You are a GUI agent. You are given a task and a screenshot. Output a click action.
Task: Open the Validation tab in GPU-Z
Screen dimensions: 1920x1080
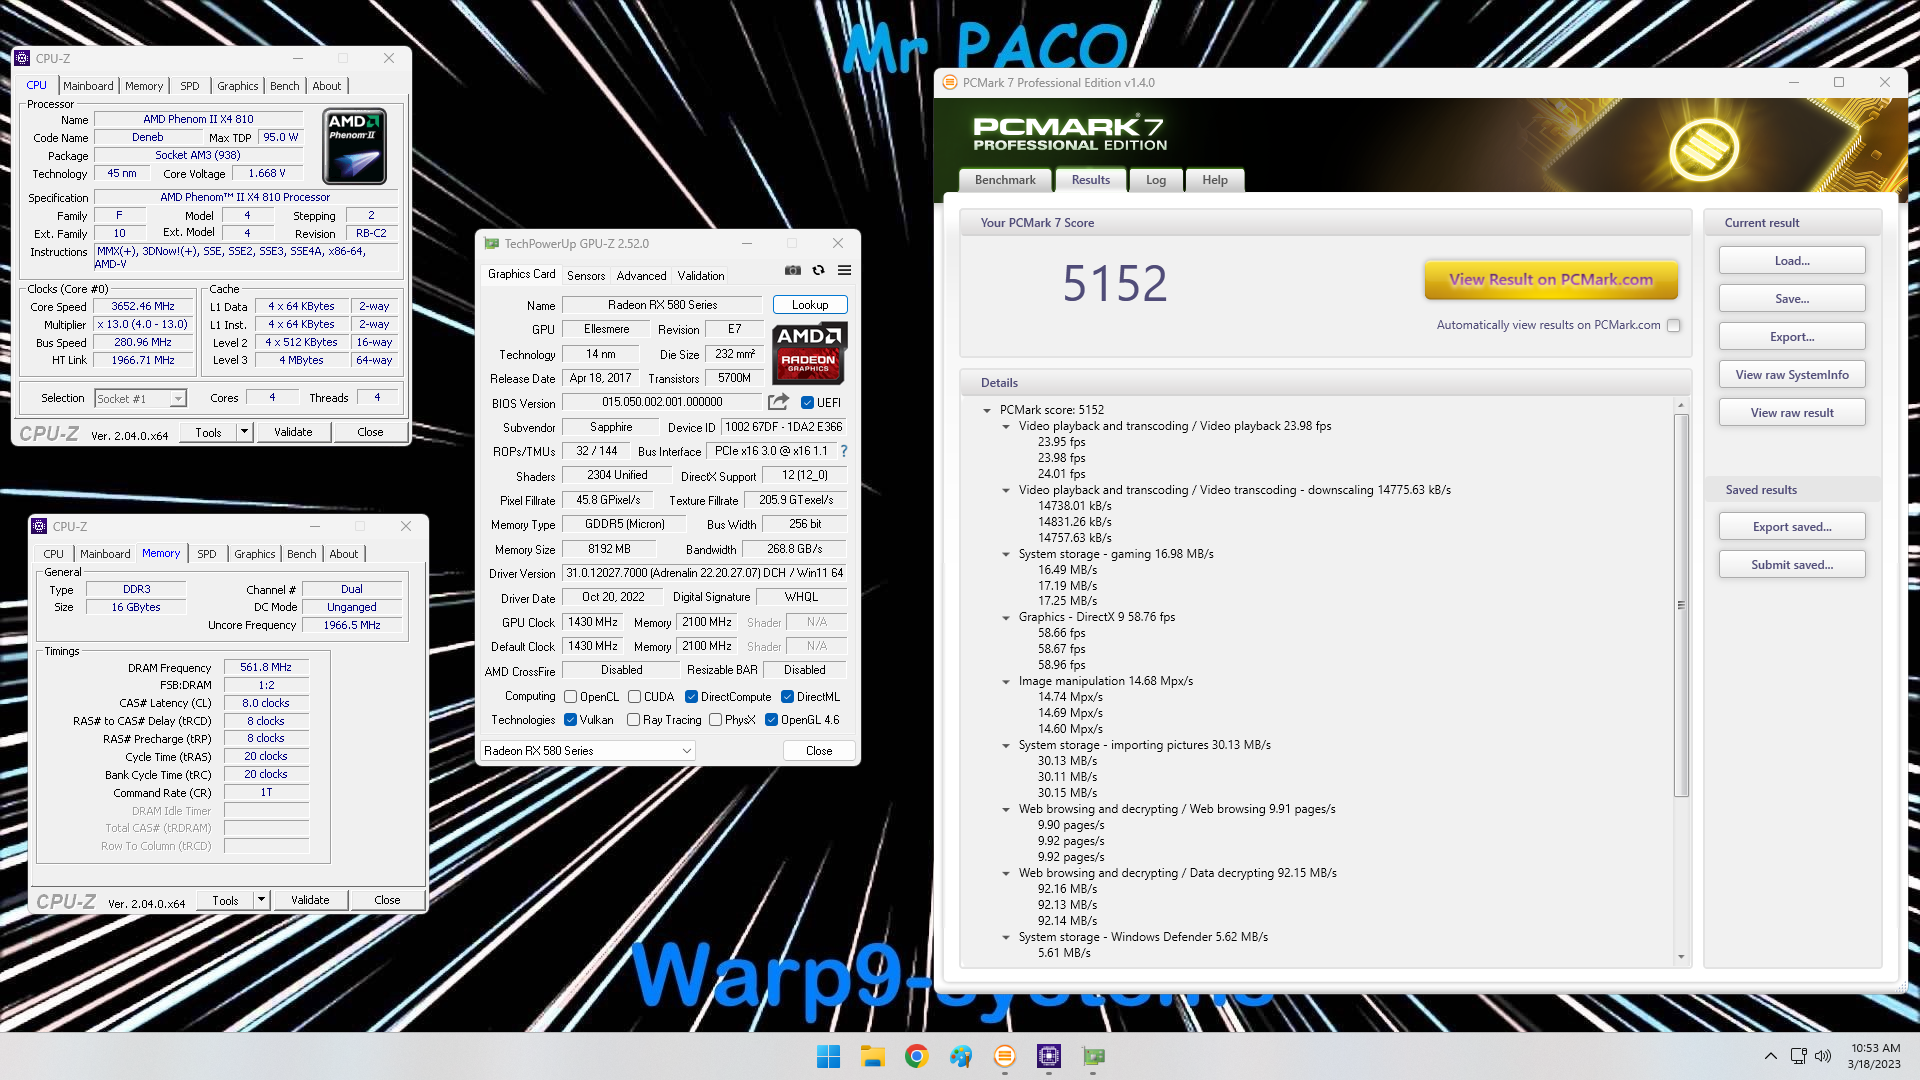(701, 276)
